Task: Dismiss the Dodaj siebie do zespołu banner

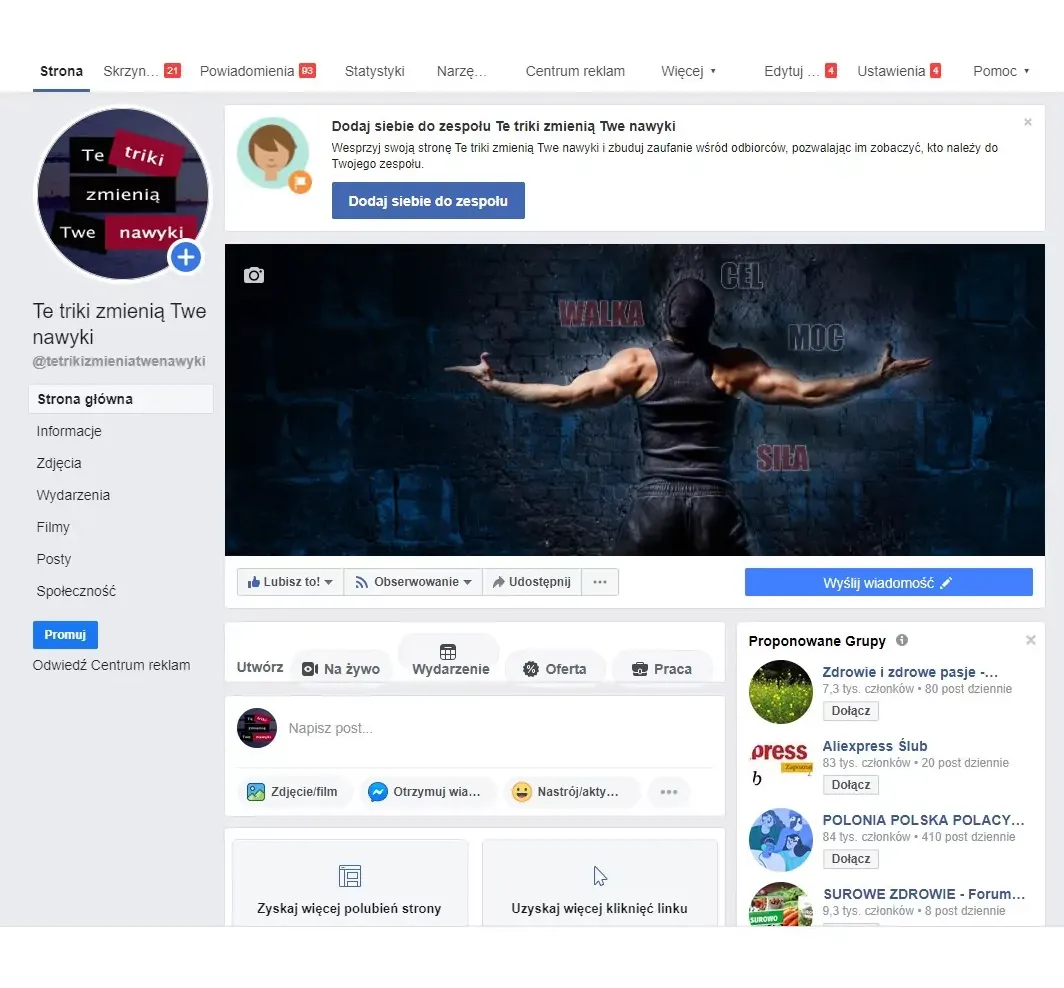Action: click(x=1027, y=123)
